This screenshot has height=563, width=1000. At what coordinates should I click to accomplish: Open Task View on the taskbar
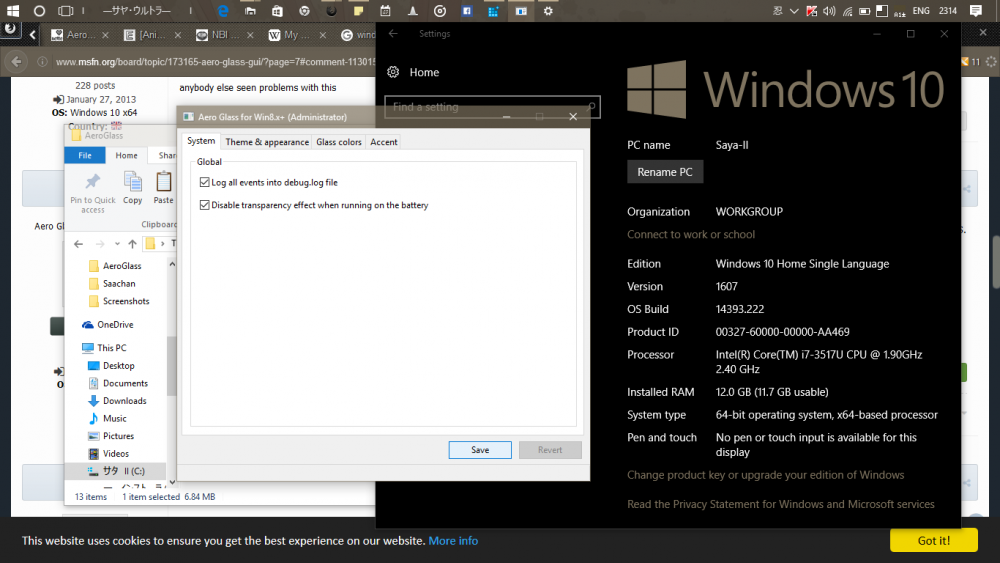(x=66, y=11)
